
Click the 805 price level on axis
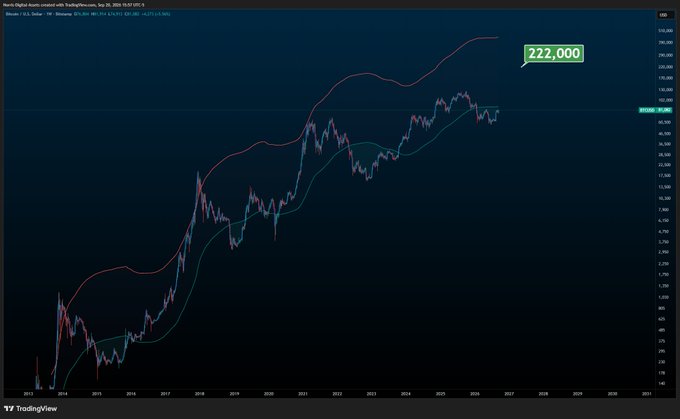[x=662, y=308]
